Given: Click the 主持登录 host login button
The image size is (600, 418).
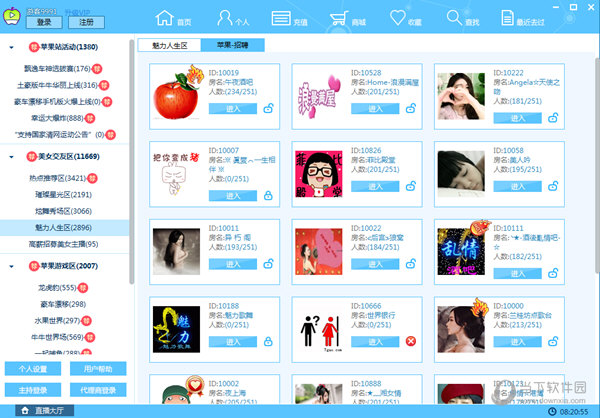Looking at the screenshot, I should [33, 390].
